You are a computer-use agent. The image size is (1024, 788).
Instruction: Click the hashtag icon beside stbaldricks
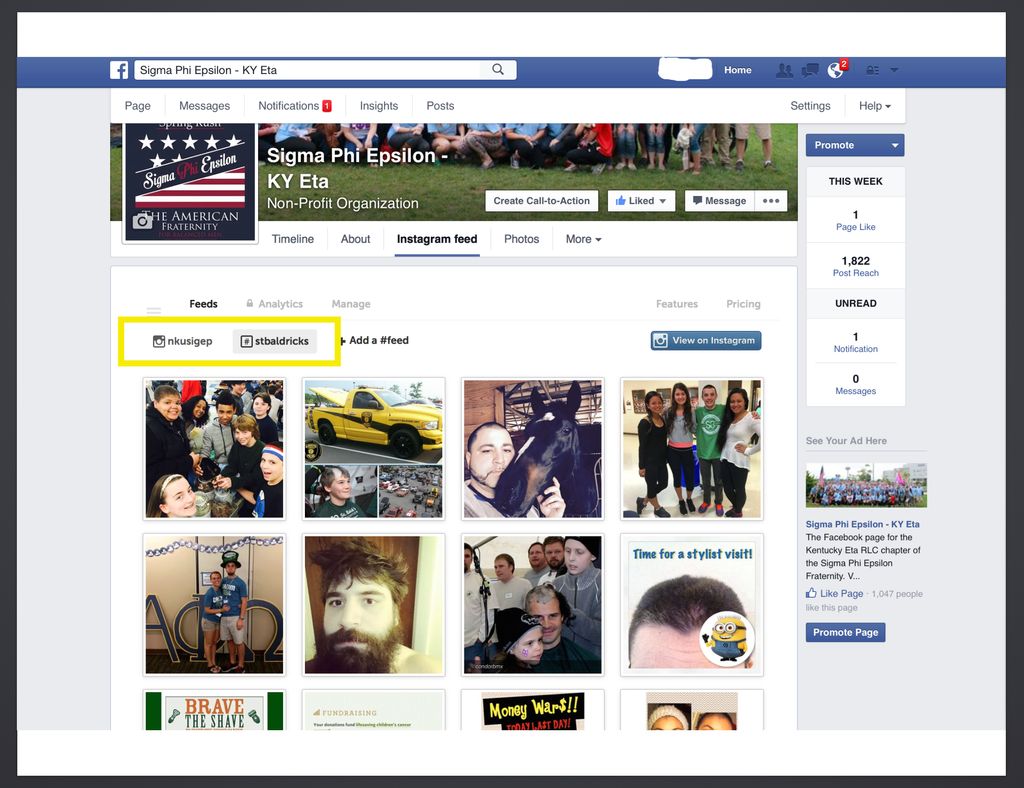pos(246,341)
